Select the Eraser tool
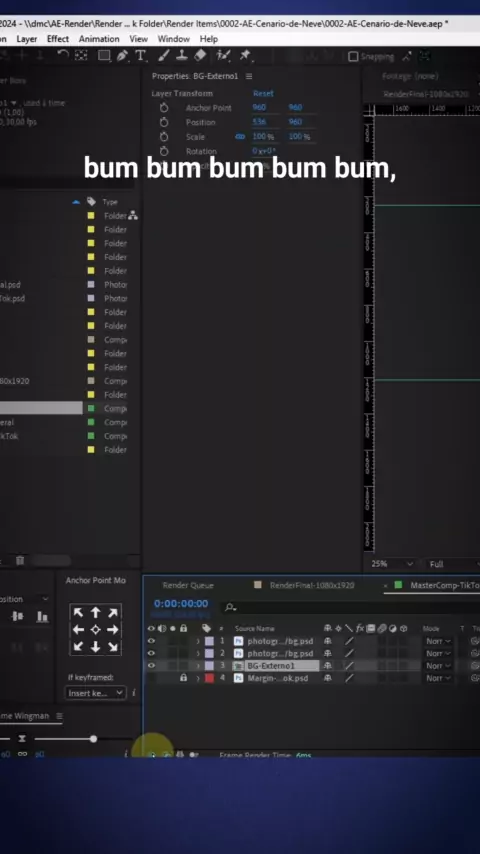 point(200,56)
